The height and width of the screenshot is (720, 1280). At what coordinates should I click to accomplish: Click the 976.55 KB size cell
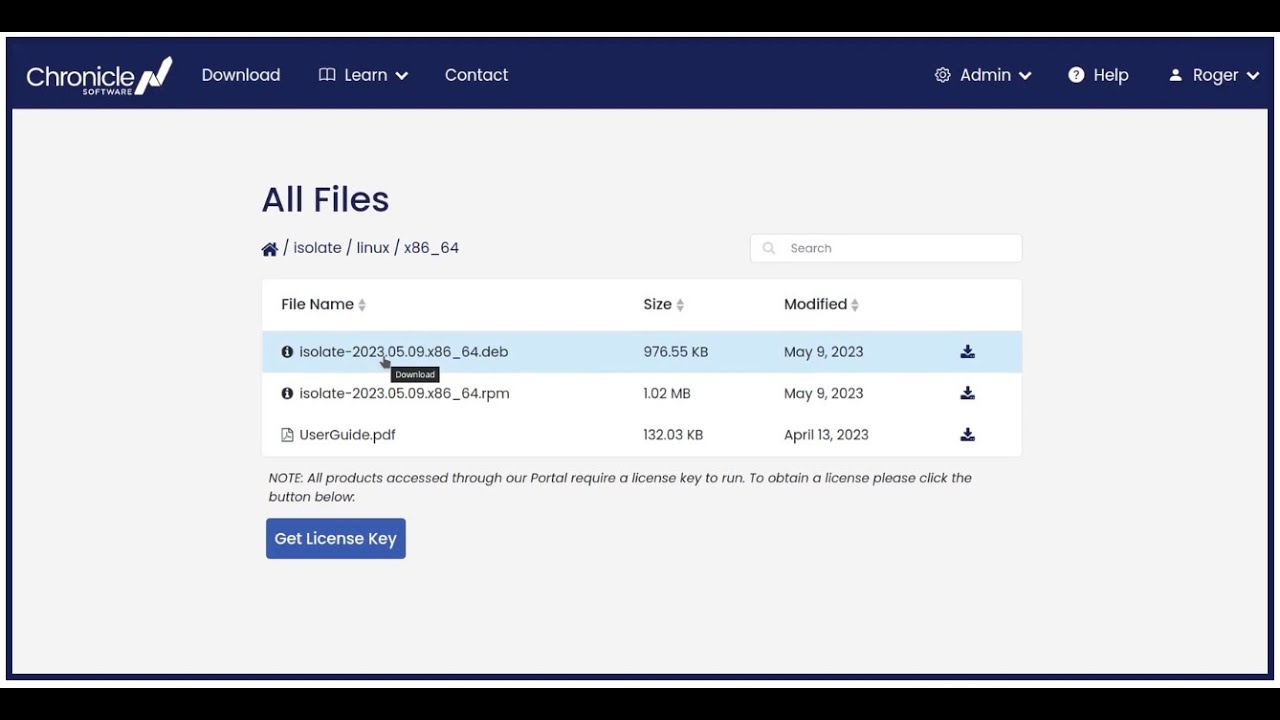coord(676,352)
